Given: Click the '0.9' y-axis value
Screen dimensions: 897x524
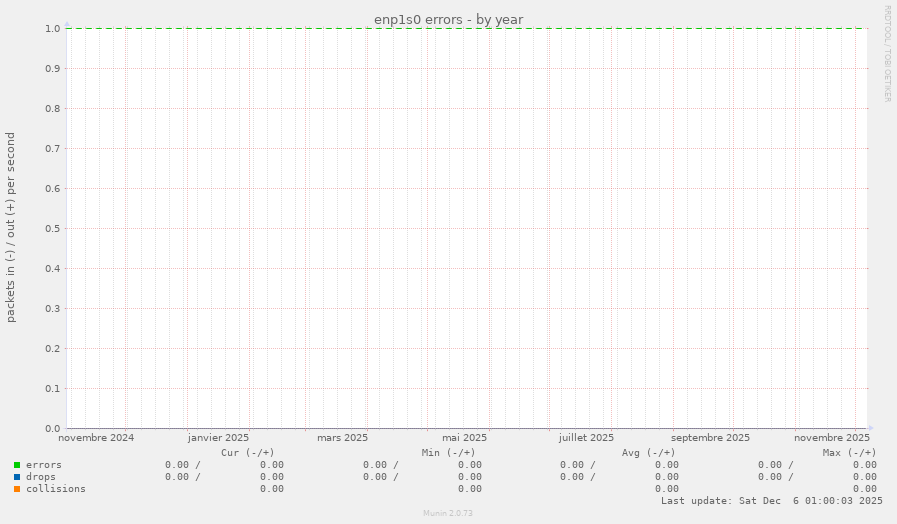Looking at the screenshot, I should click(x=53, y=69).
